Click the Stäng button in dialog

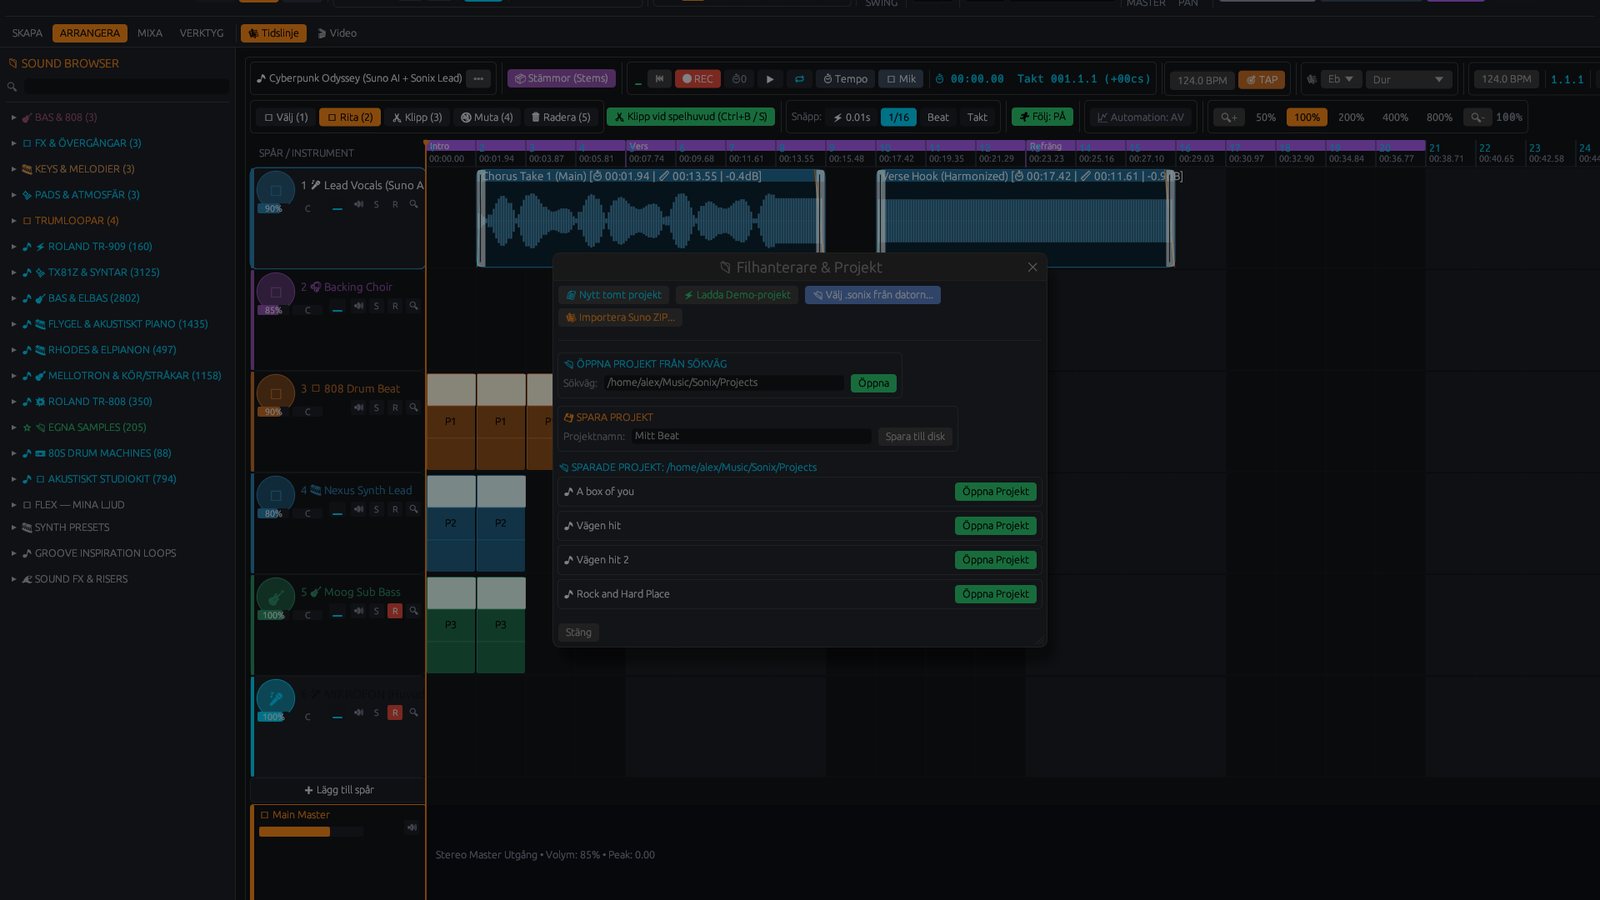pyautogui.click(x=578, y=632)
